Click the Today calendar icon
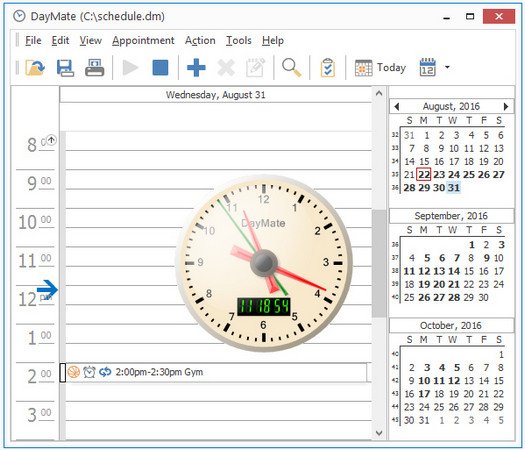Screen dimensions: 525x450 [363, 68]
